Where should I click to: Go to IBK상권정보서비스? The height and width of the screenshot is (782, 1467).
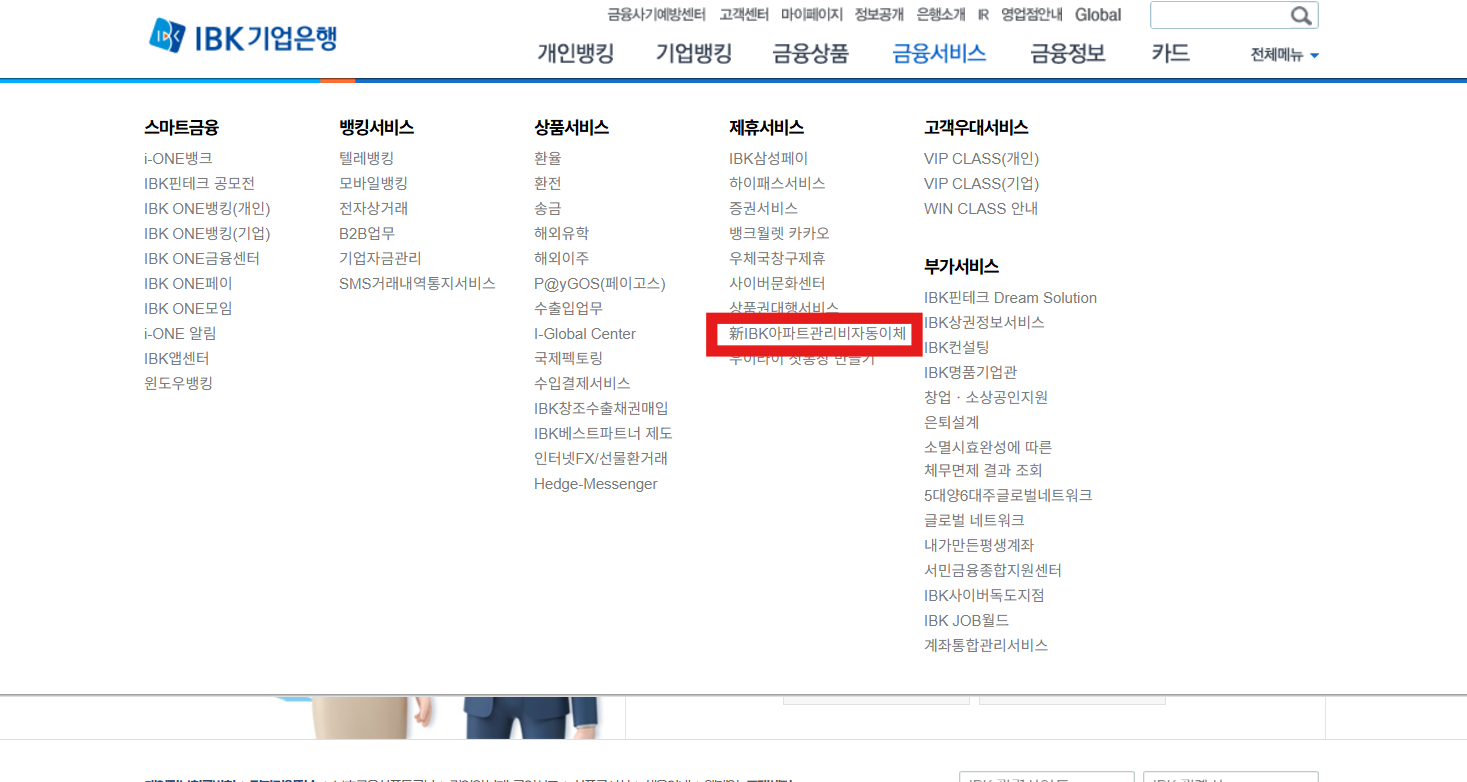click(x=984, y=322)
